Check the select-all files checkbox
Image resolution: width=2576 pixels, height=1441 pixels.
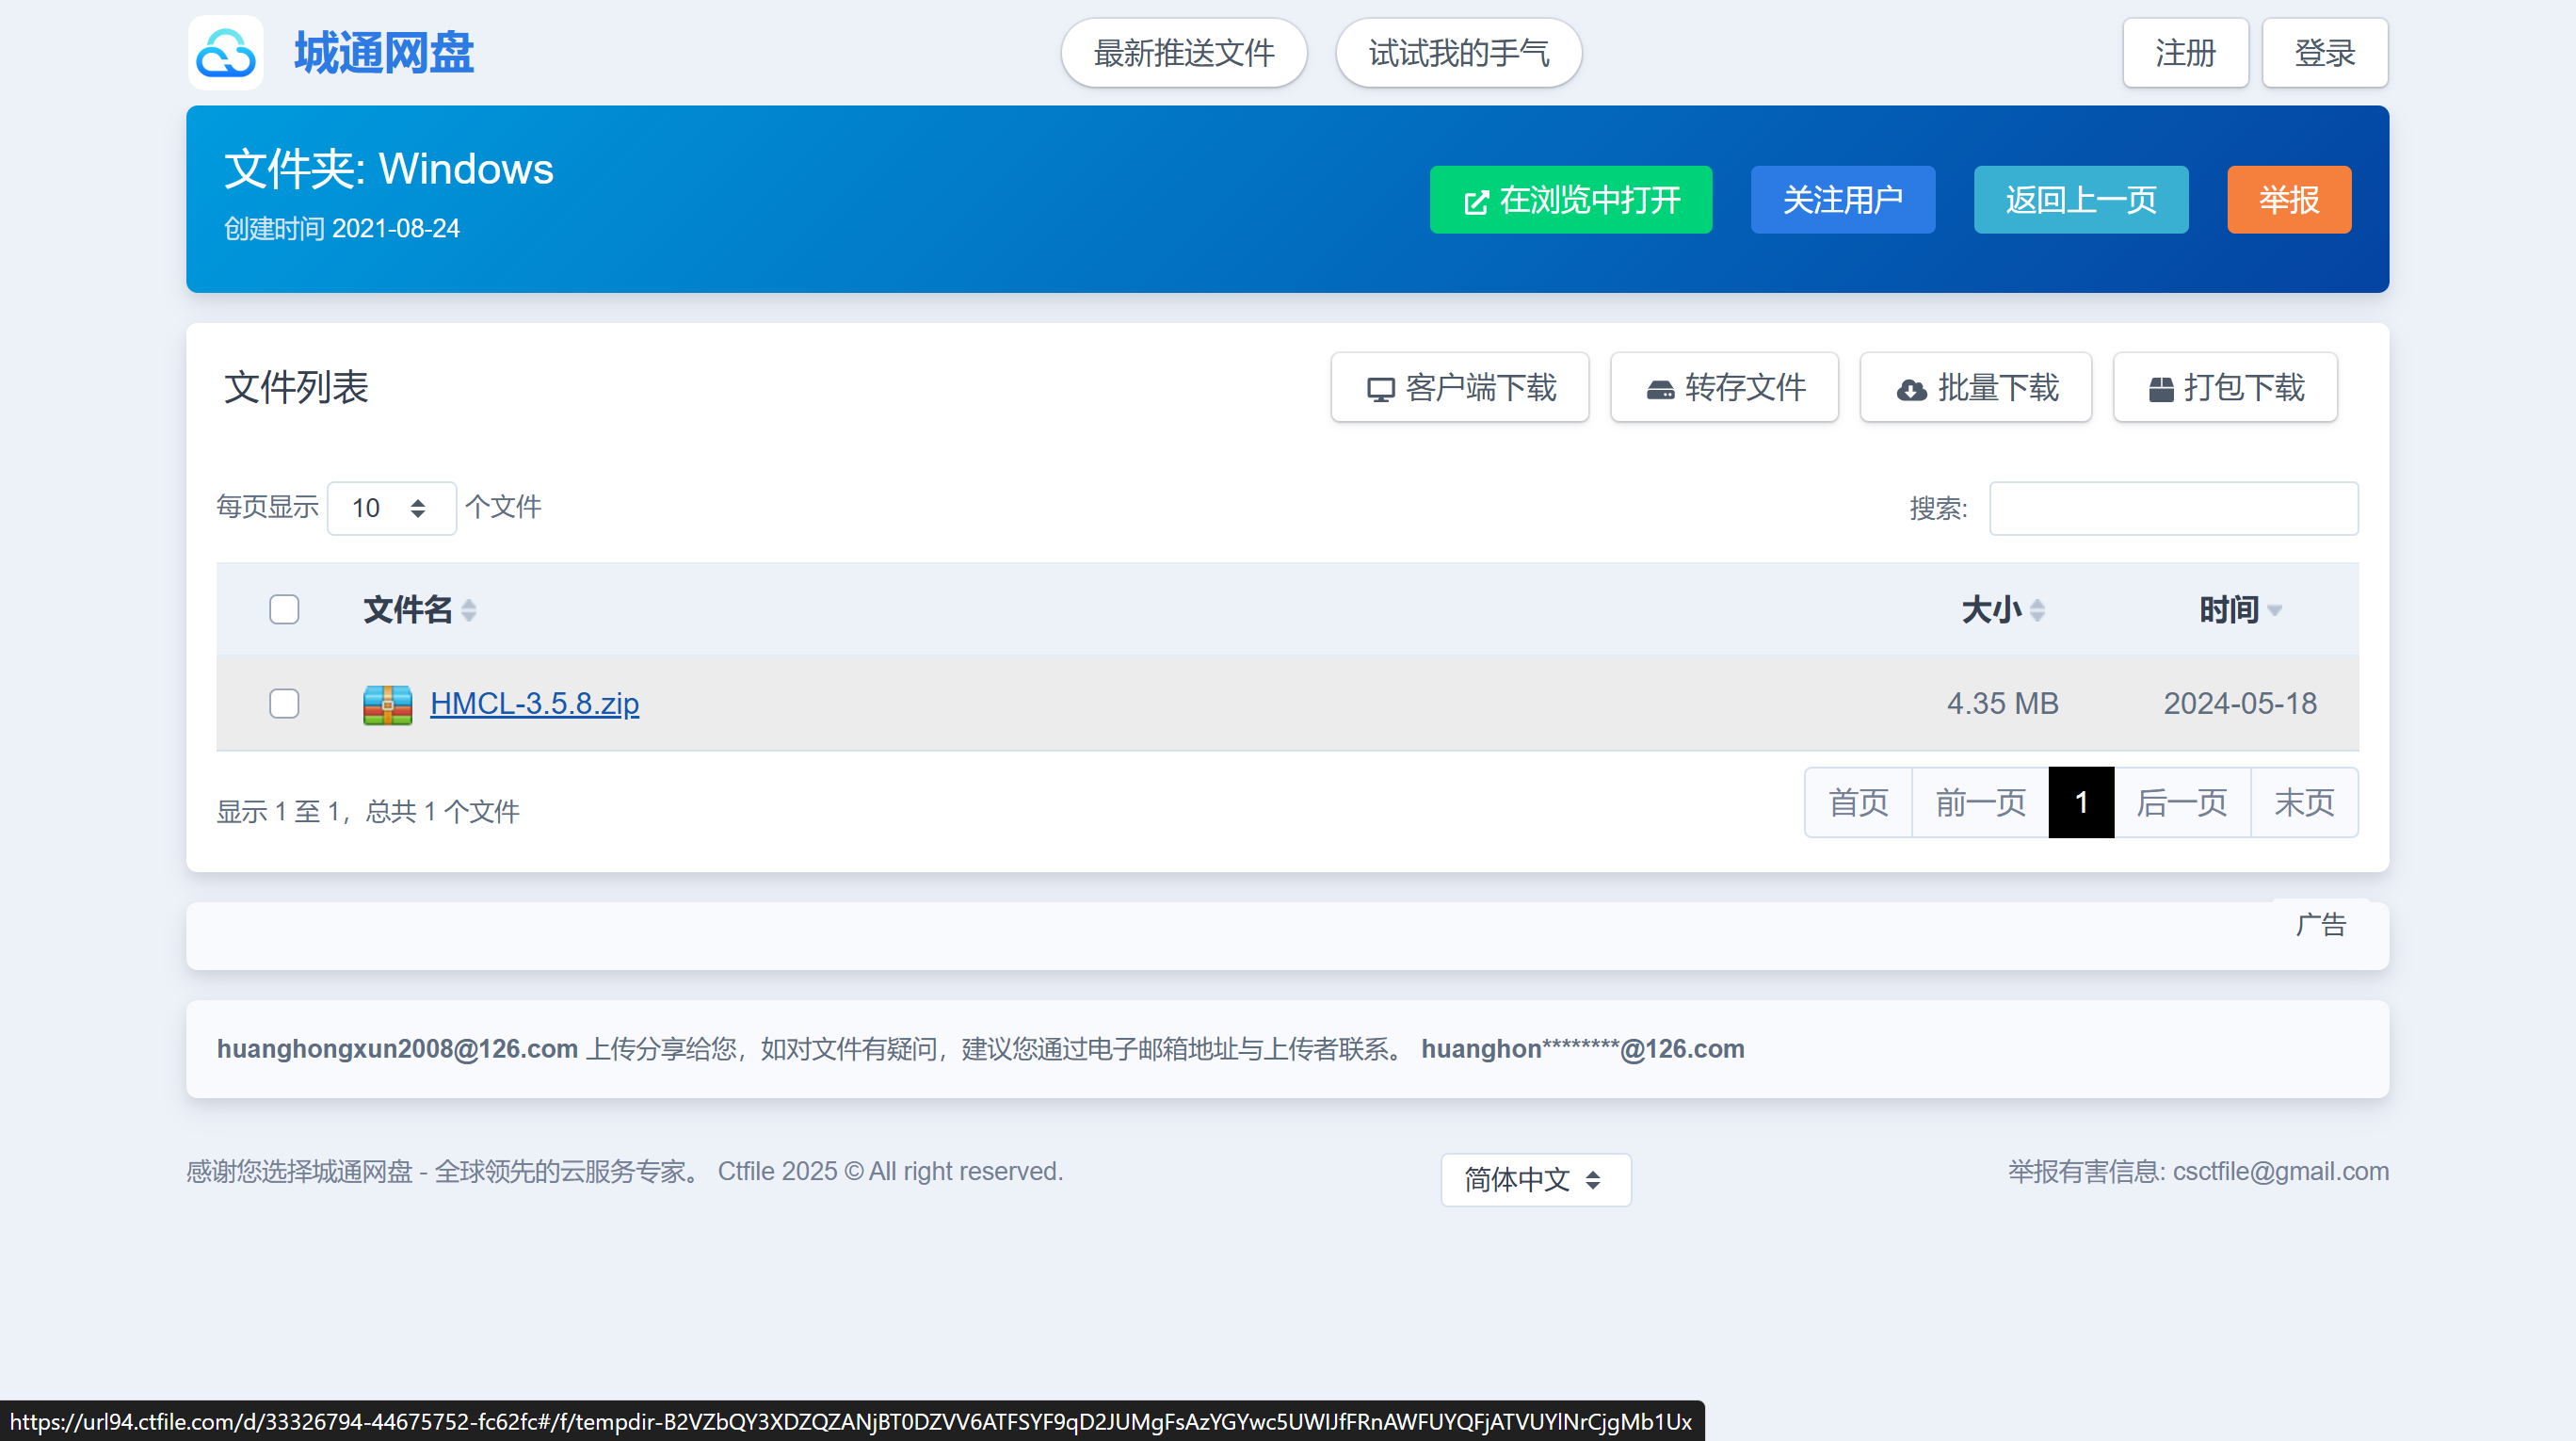coord(284,610)
